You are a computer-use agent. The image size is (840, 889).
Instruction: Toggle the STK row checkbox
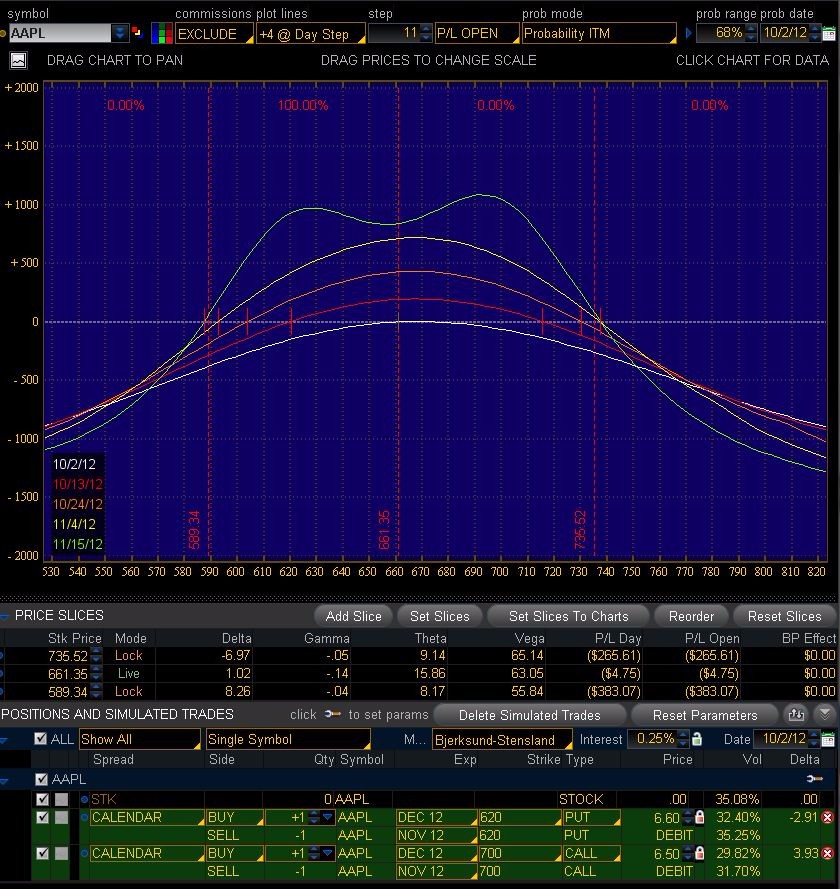click(43, 799)
